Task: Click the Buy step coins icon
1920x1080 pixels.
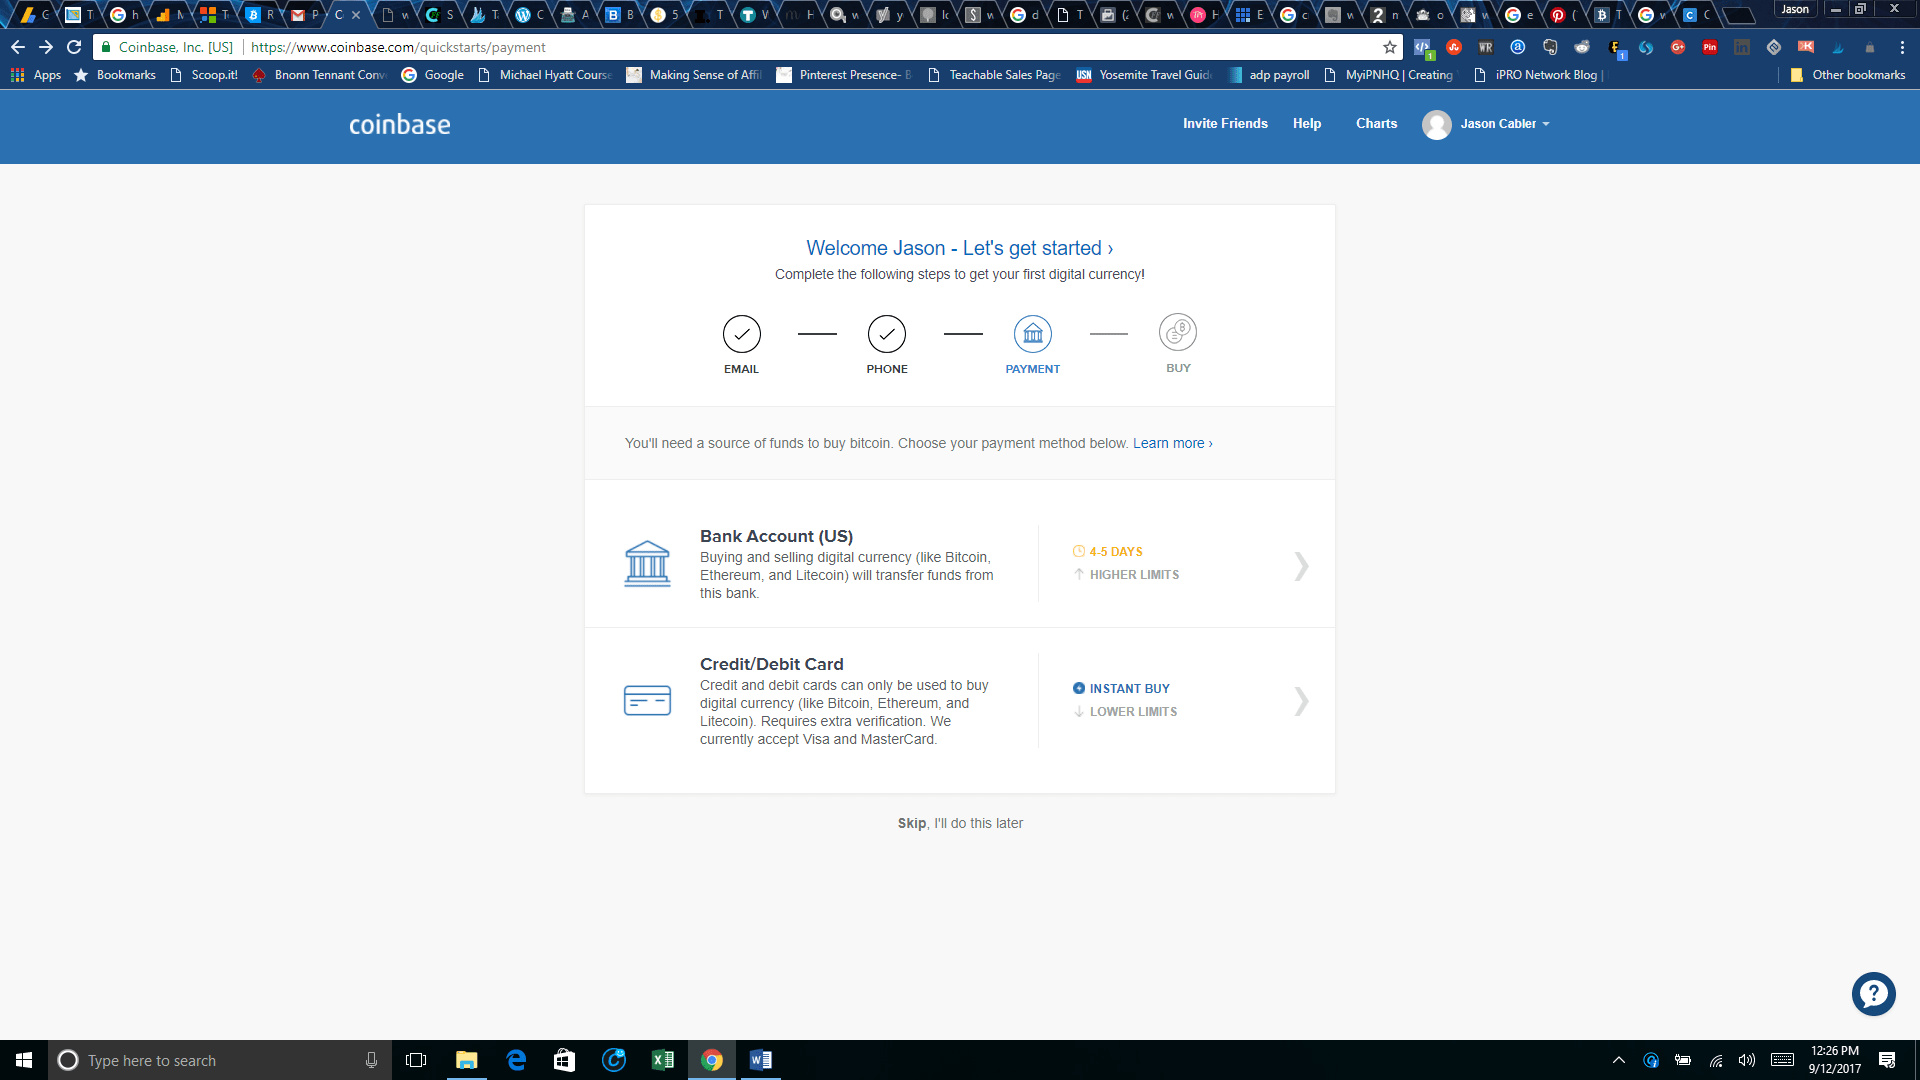Action: point(1178,332)
